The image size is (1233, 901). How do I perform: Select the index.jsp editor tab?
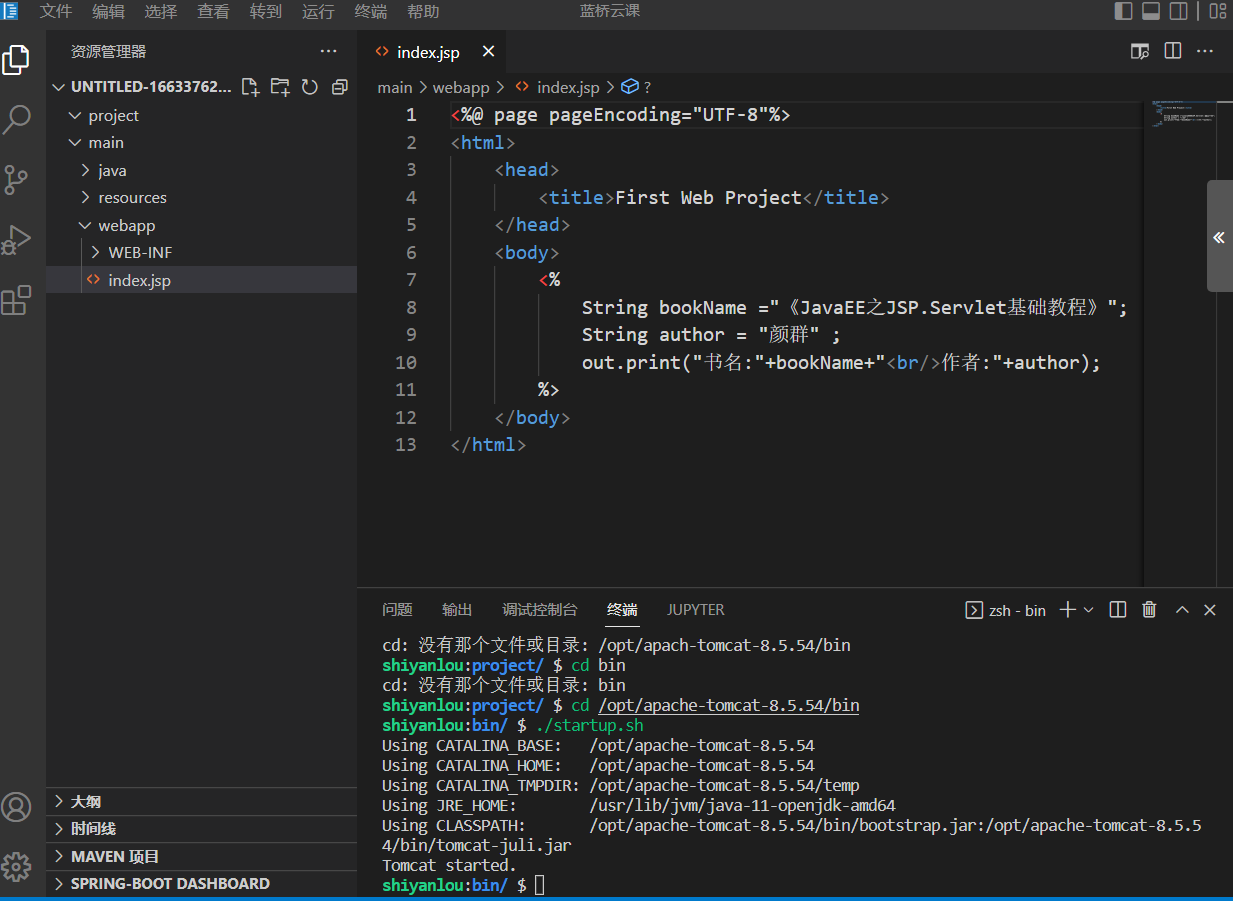(432, 52)
